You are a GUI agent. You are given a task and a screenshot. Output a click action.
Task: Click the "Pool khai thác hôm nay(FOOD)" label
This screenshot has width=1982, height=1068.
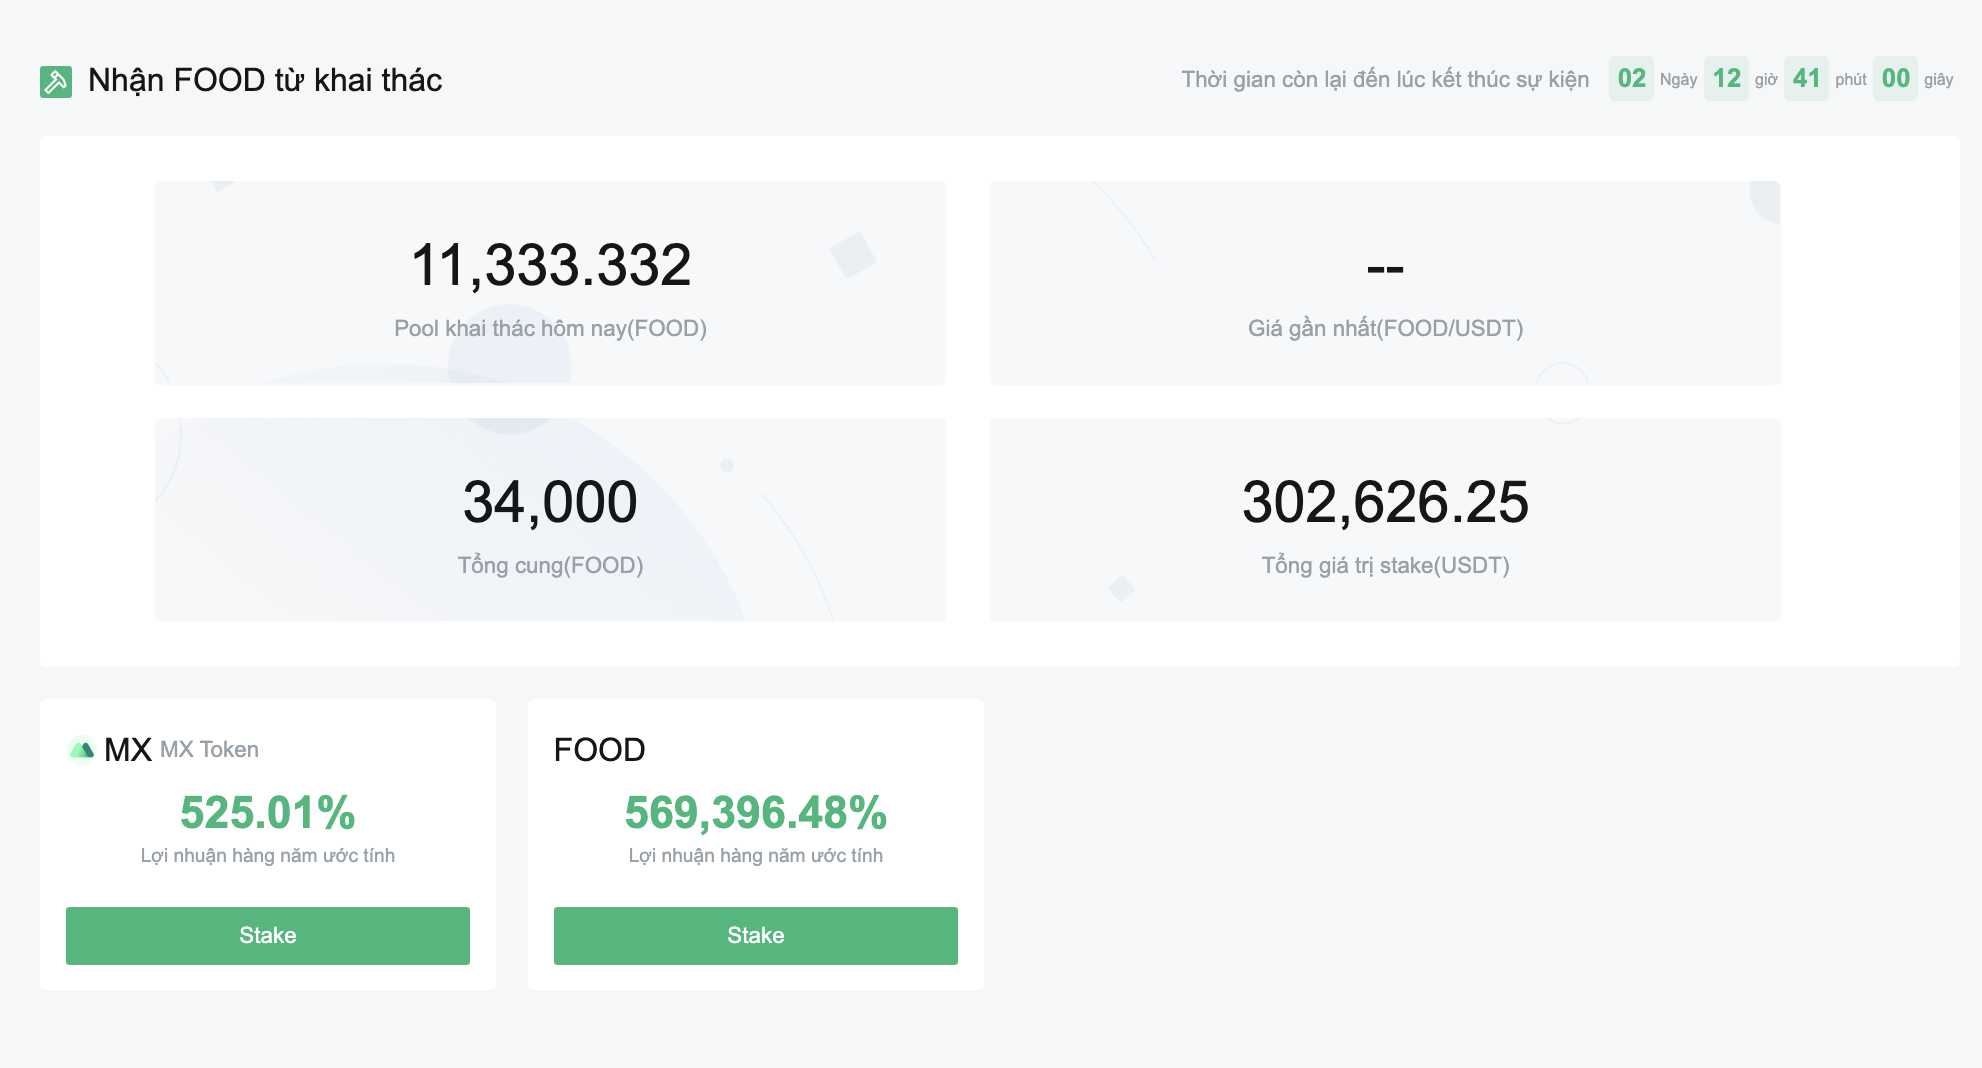[x=550, y=328]
